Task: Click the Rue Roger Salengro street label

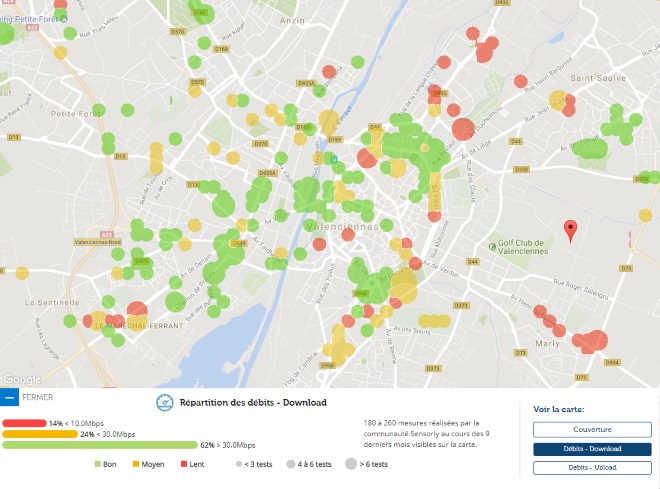Action: pyautogui.click(x=581, y=290)
